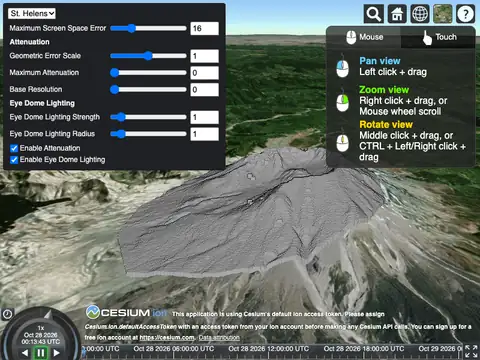480x360 pixels.
Task: Click the 'Rotate view' heading text
Action: coord(386,125)
